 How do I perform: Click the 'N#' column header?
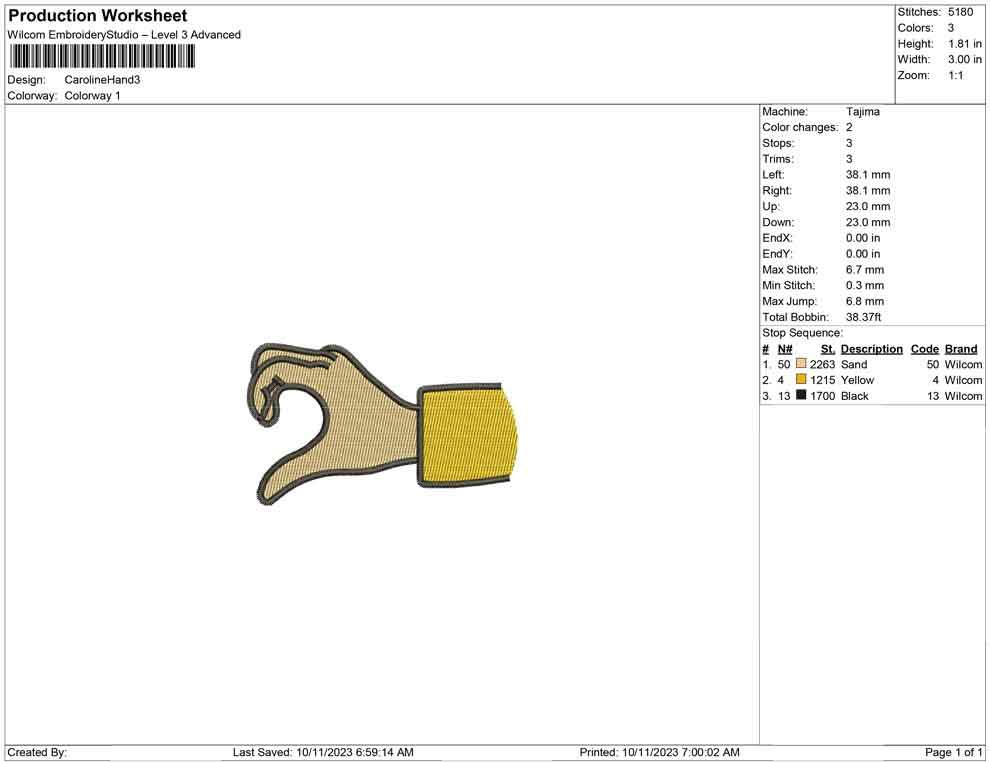click(x=785, y=349)
